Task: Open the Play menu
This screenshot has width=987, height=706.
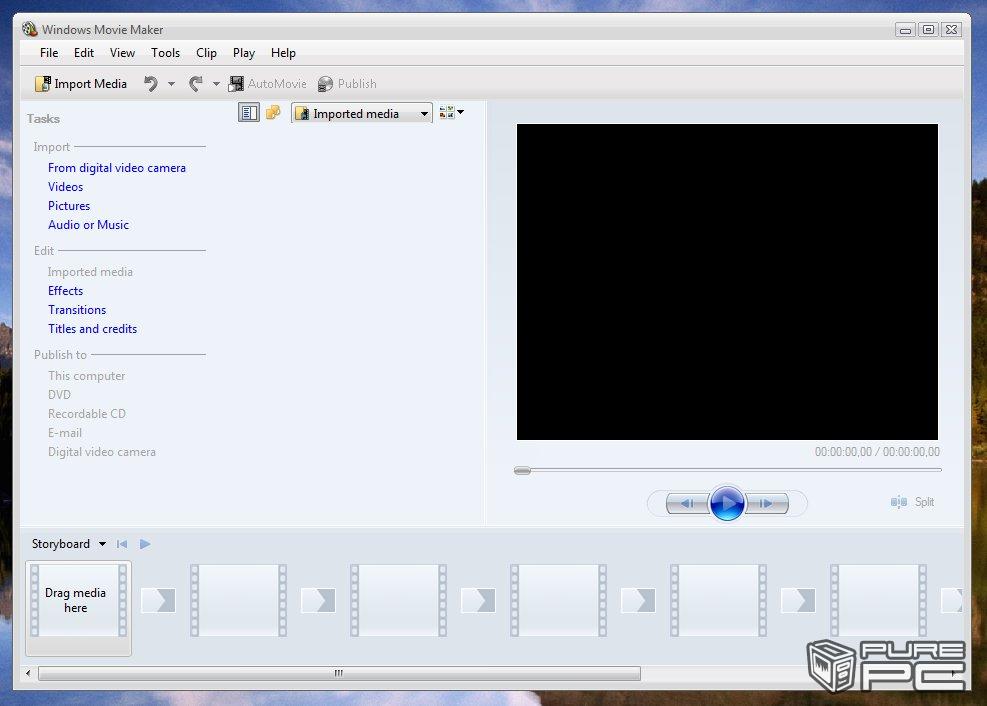Action: (244, 53)
